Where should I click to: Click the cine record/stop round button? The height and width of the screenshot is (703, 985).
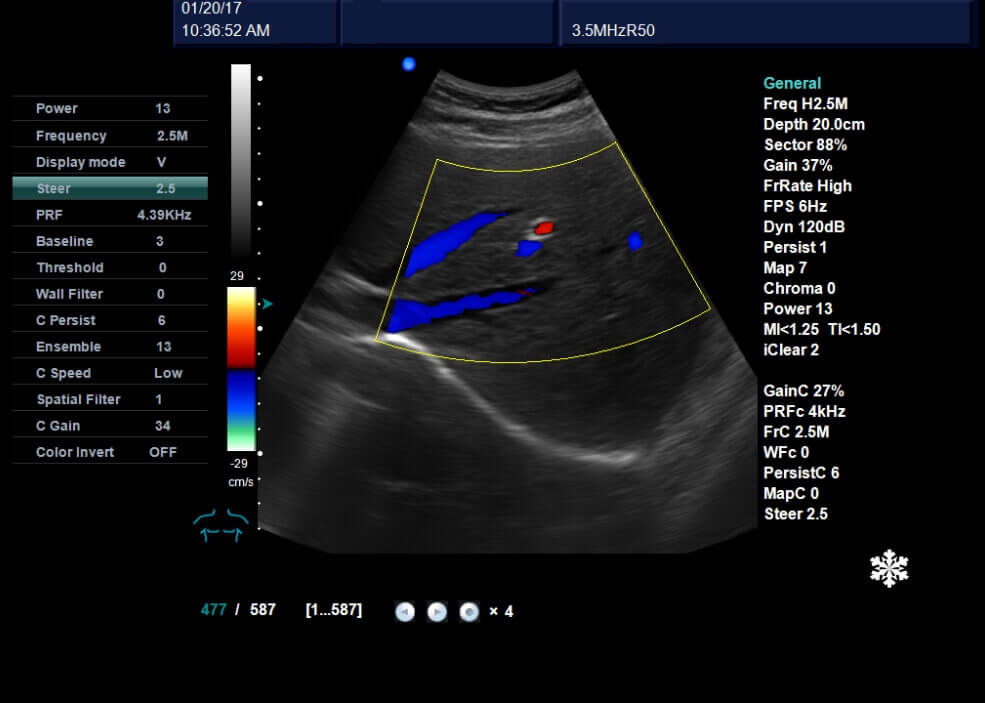click(x=469, y=611)
